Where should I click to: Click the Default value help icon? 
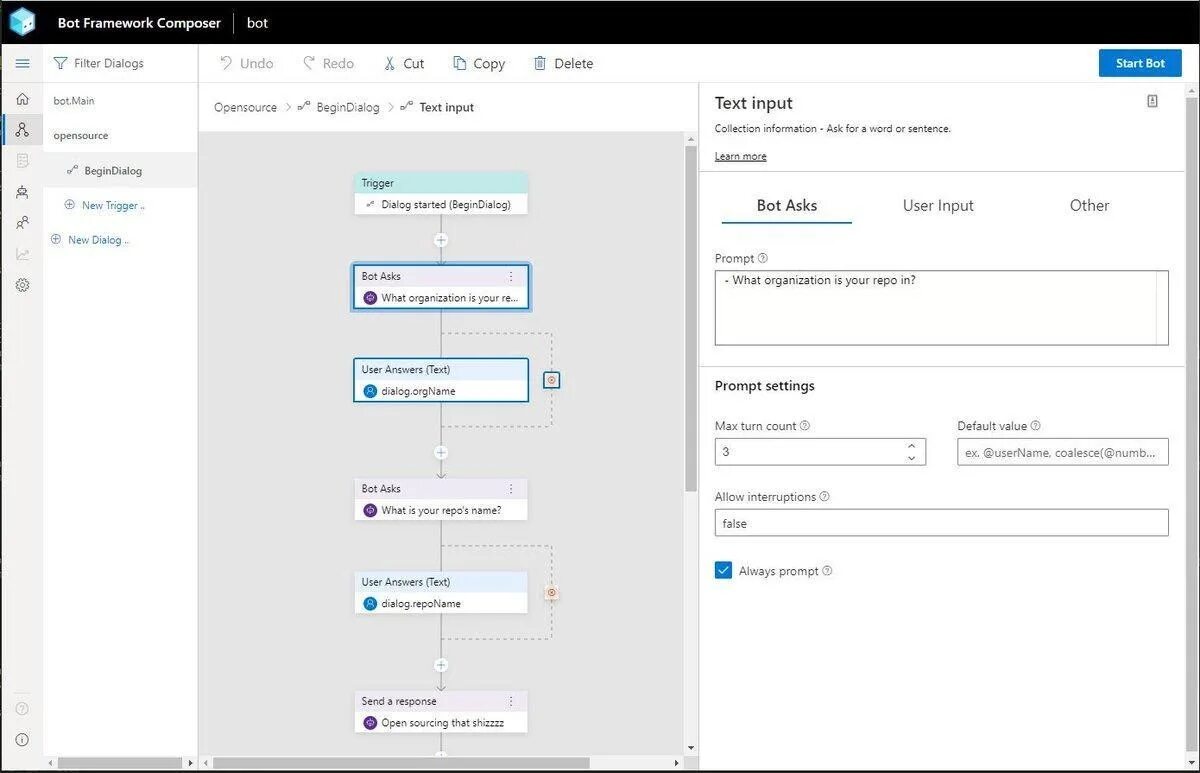tap(1035, 425)
